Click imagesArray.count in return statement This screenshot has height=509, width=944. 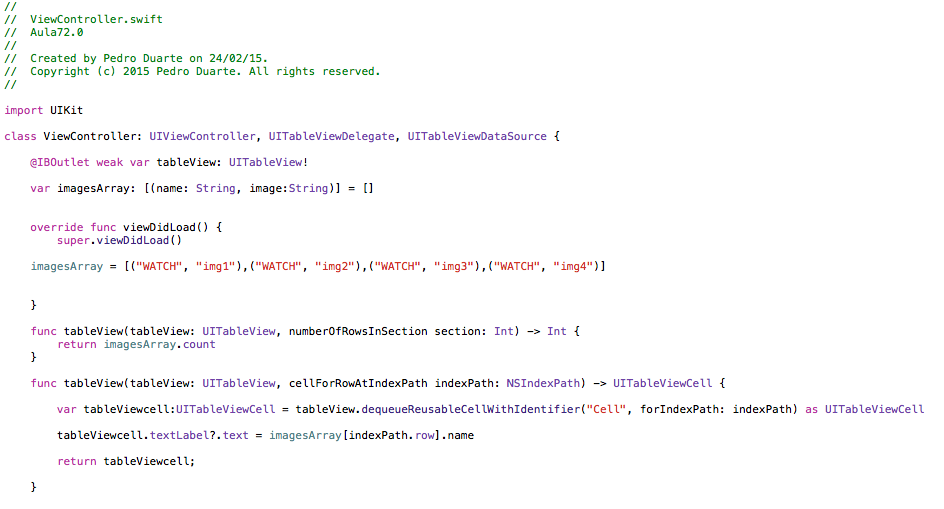click(160, 345)
